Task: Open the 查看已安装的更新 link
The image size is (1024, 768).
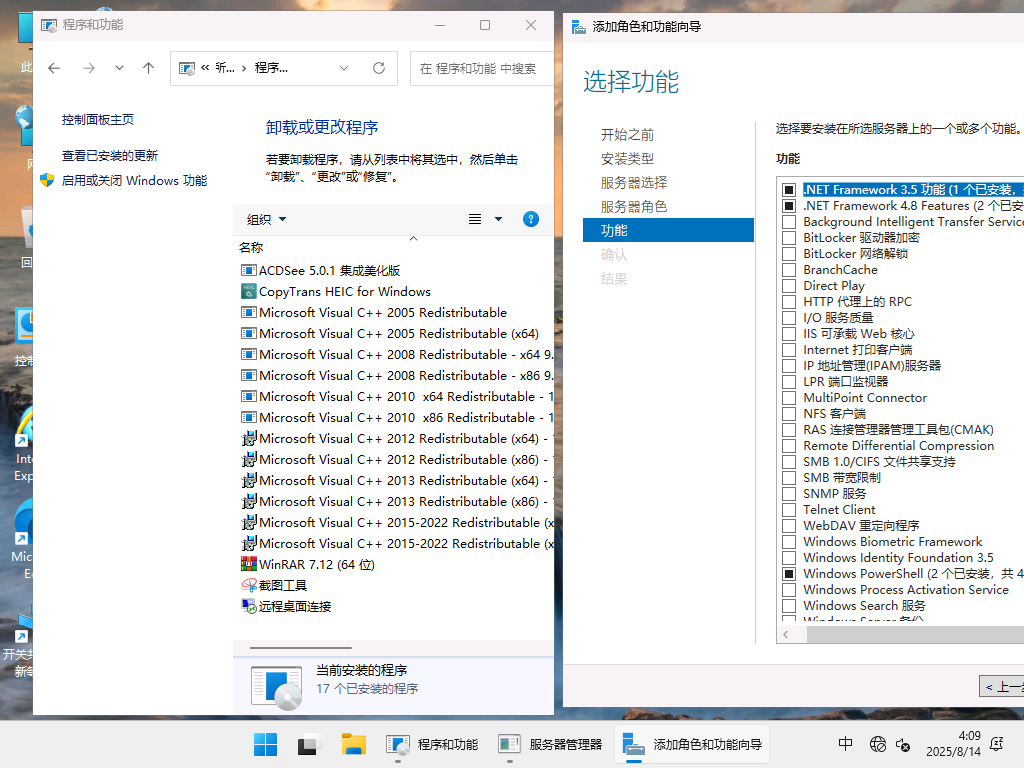Action: [x=110, y=155]
